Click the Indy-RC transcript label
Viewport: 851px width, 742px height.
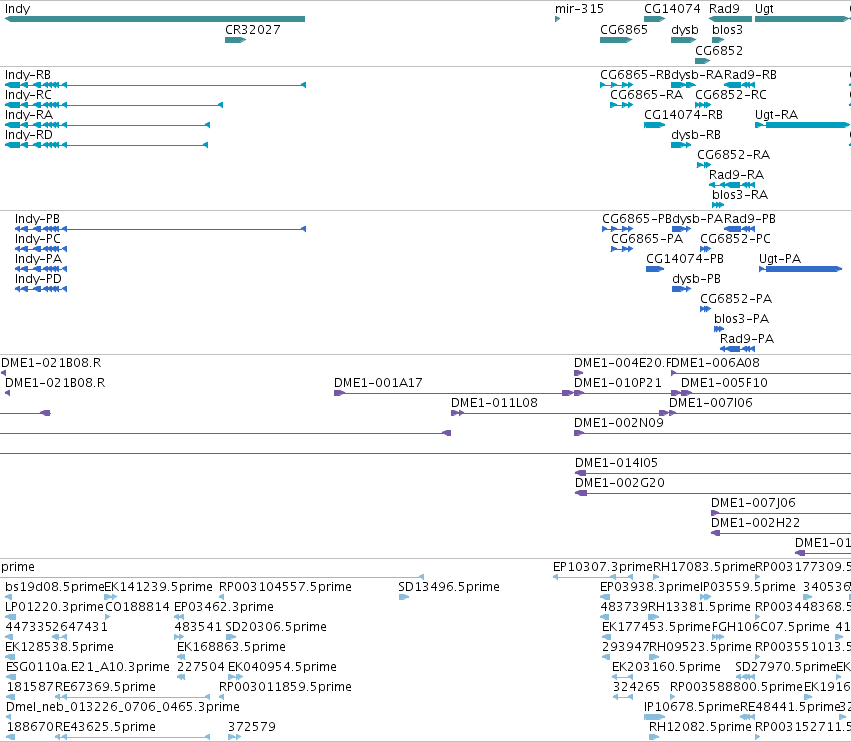28,95
